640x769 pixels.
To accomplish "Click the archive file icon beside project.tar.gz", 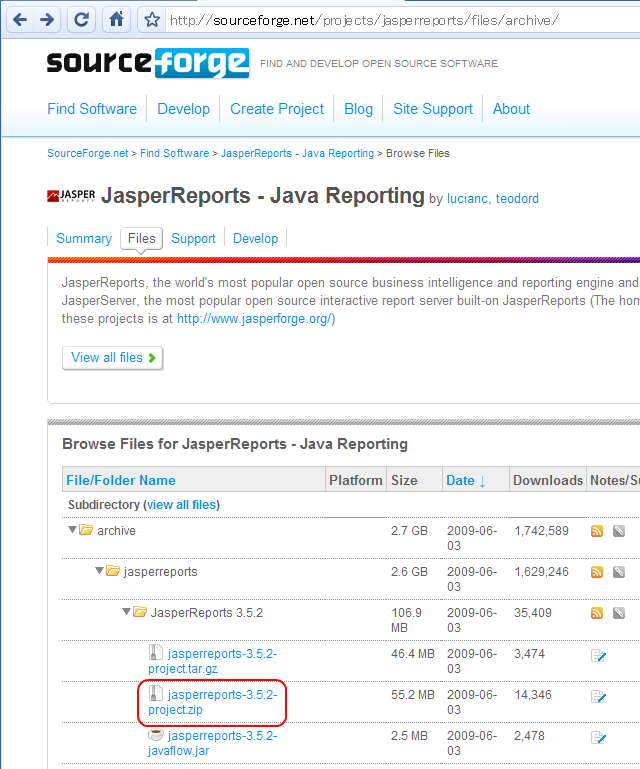I will (155, 652).
